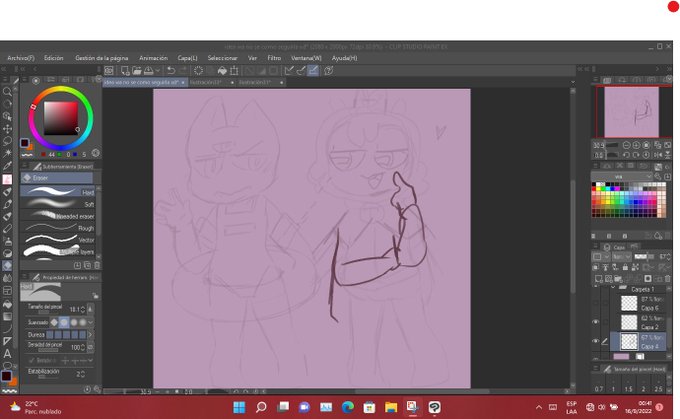680x419 pixels.
Task: Delete sub tool with trash icon
Action: (x=97, y=265)
